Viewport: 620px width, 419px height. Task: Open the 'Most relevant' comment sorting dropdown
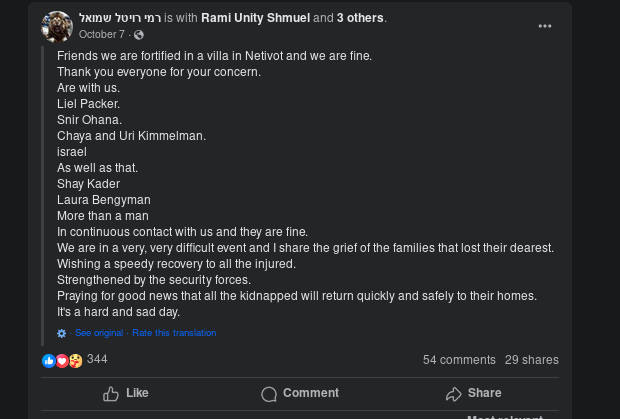pos(505,416)
